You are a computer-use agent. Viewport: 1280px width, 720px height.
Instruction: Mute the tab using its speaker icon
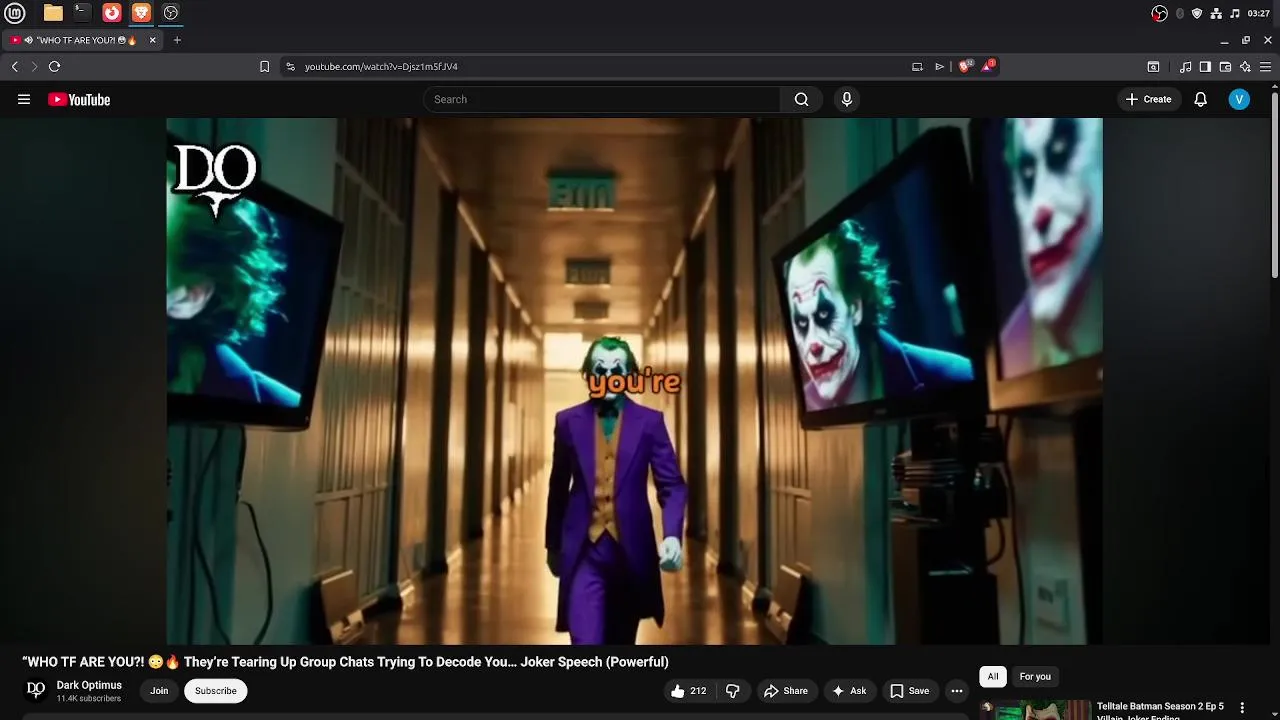point(28,40)
